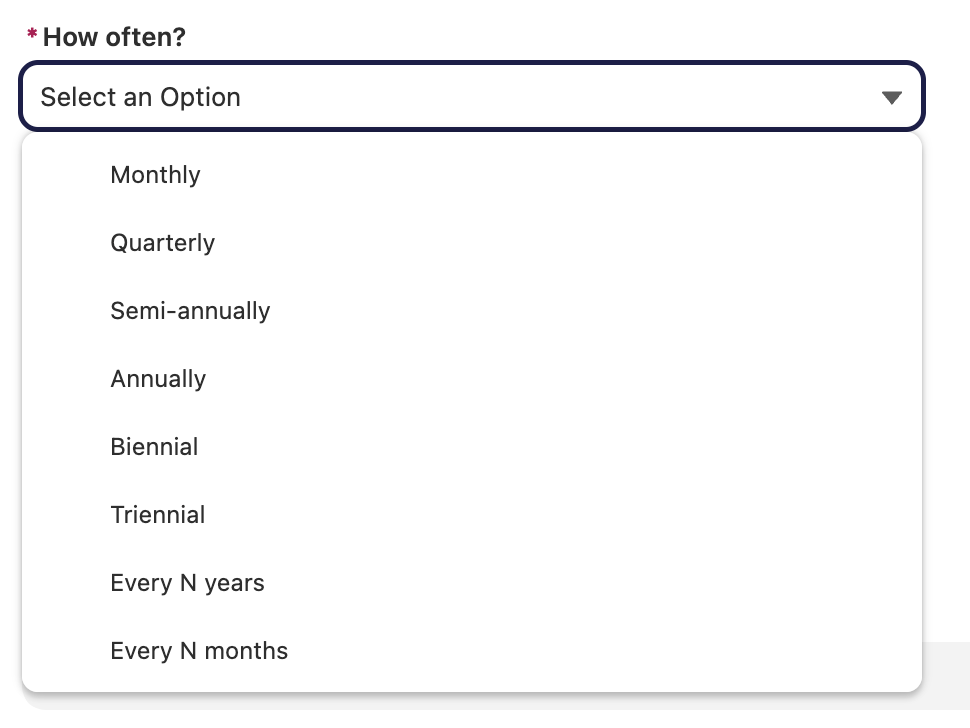Set frequency to once a month

point(471,175)
